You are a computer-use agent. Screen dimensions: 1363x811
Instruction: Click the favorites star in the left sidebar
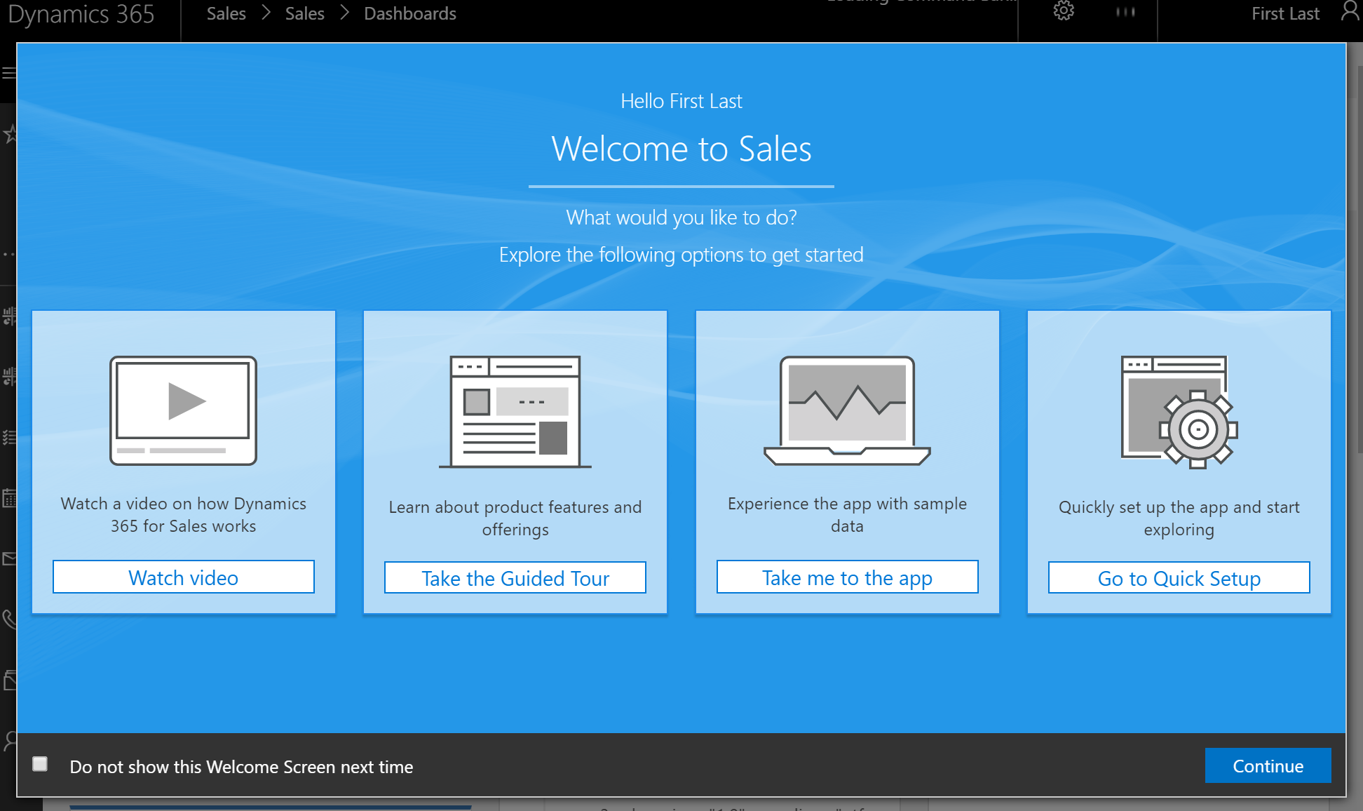[x=8, y=132]
